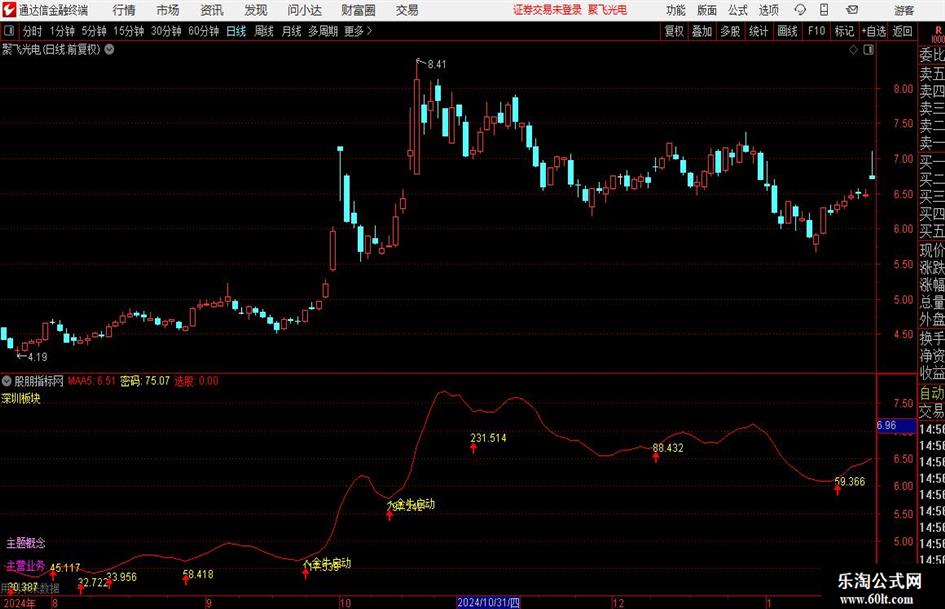Click the 画线 drawing button

pyautogui.click(x=787, y=31)
